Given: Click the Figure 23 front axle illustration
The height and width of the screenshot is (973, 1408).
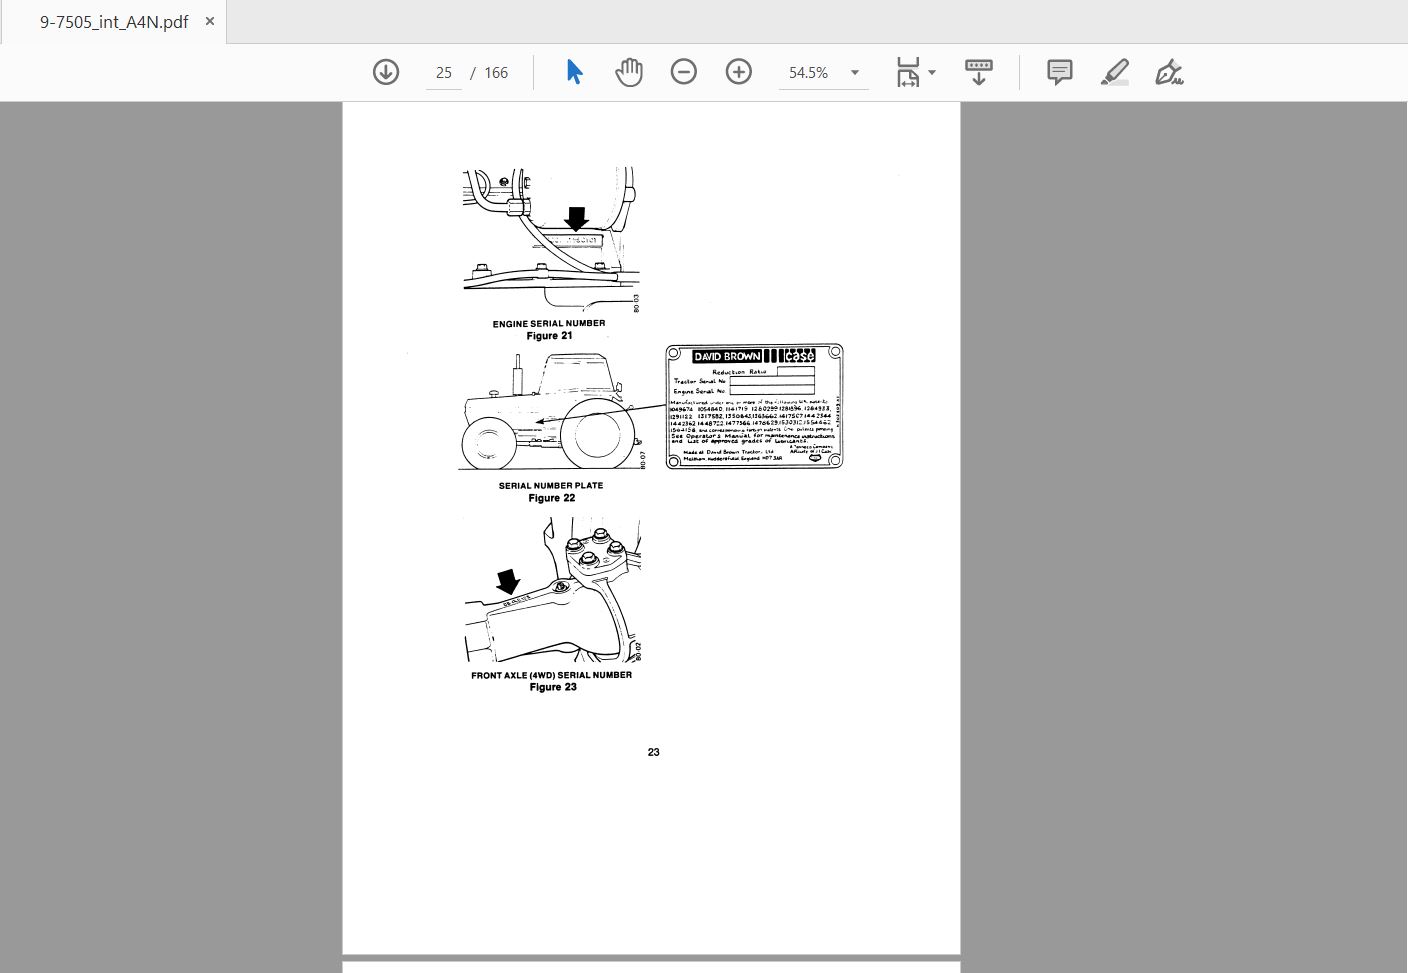Looking at the screenshot, I should pyautogui.click(x=552, y=589).
